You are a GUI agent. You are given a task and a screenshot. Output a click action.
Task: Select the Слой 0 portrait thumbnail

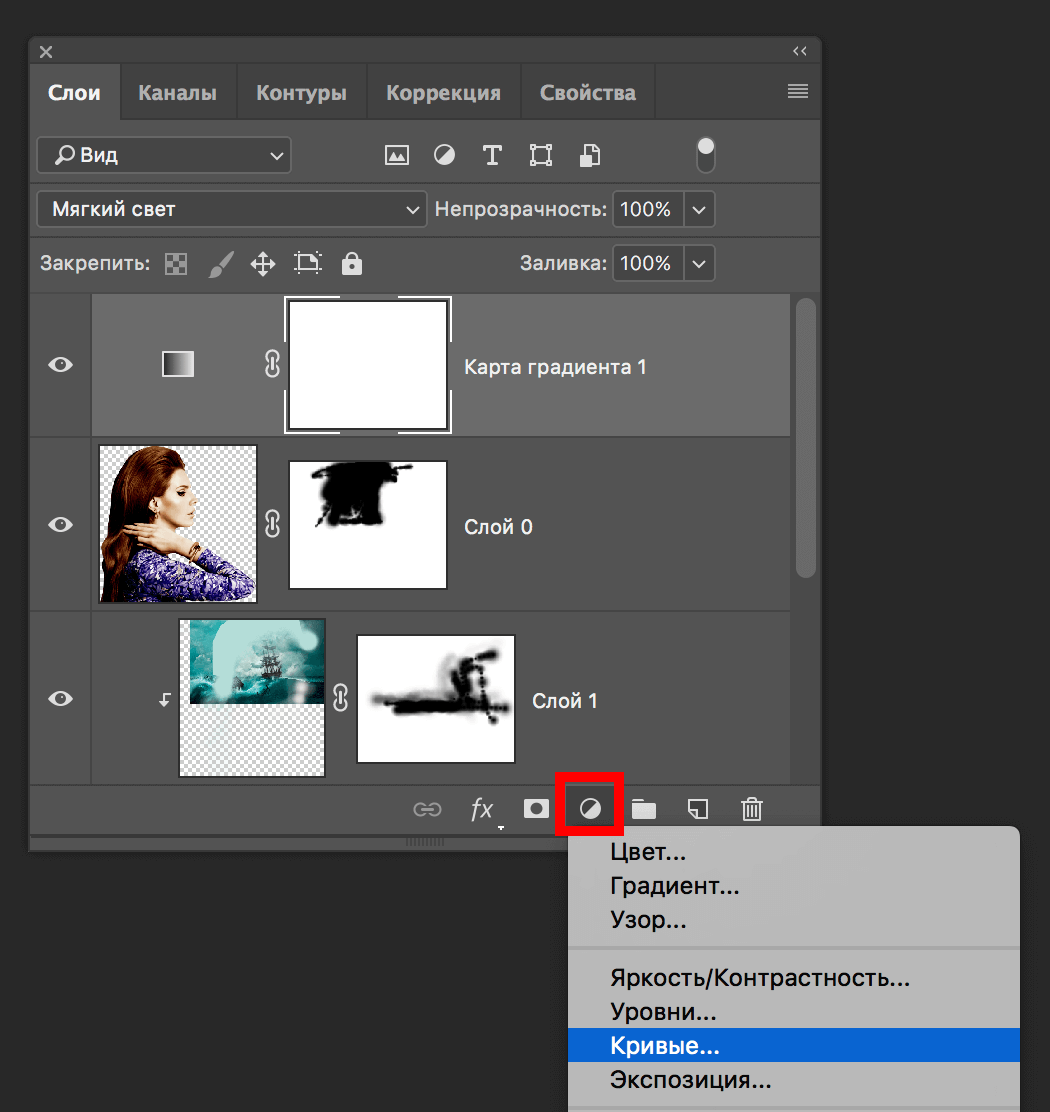[178, 524]
